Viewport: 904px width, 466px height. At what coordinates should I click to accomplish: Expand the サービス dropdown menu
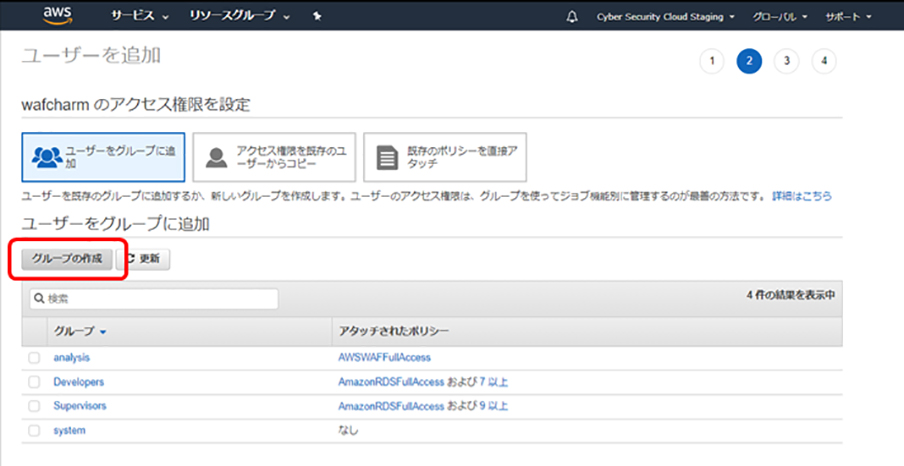pyautogui.click(x=139, y=17)
